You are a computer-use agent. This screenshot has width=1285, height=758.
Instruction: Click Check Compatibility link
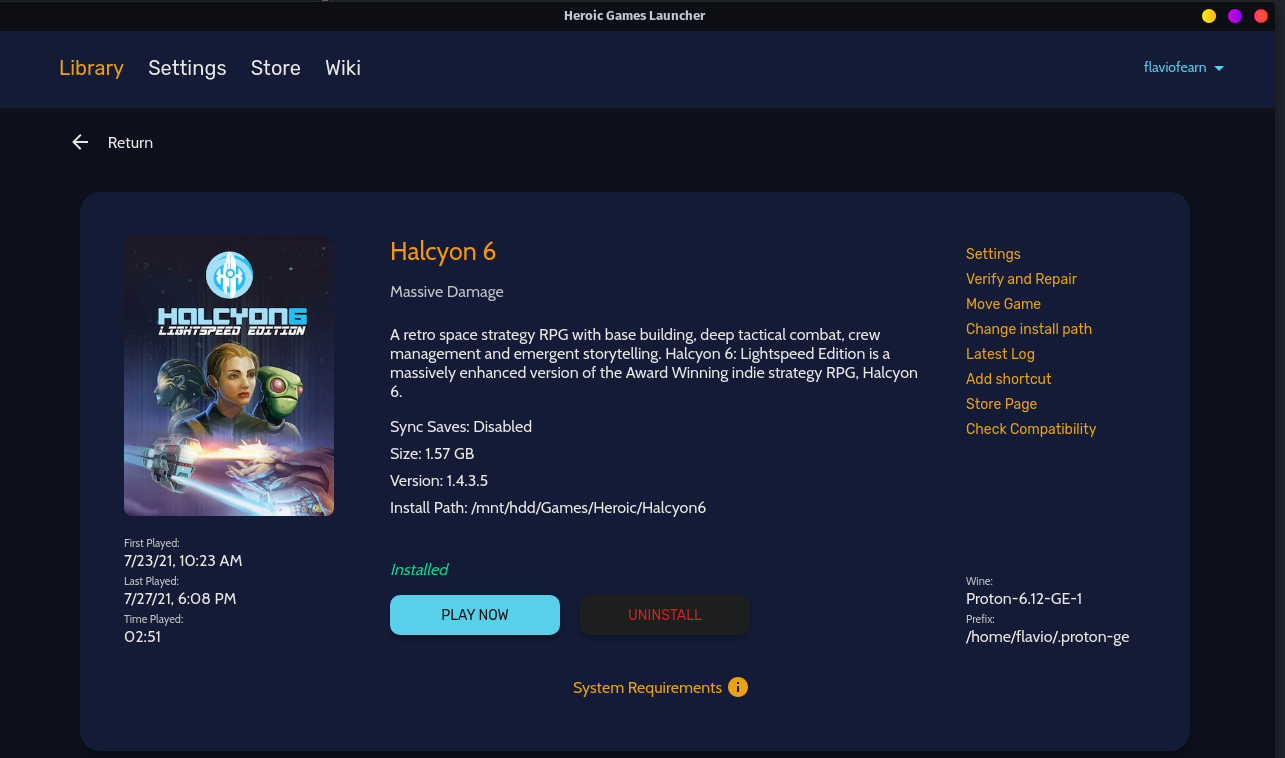pos(1031,429)
